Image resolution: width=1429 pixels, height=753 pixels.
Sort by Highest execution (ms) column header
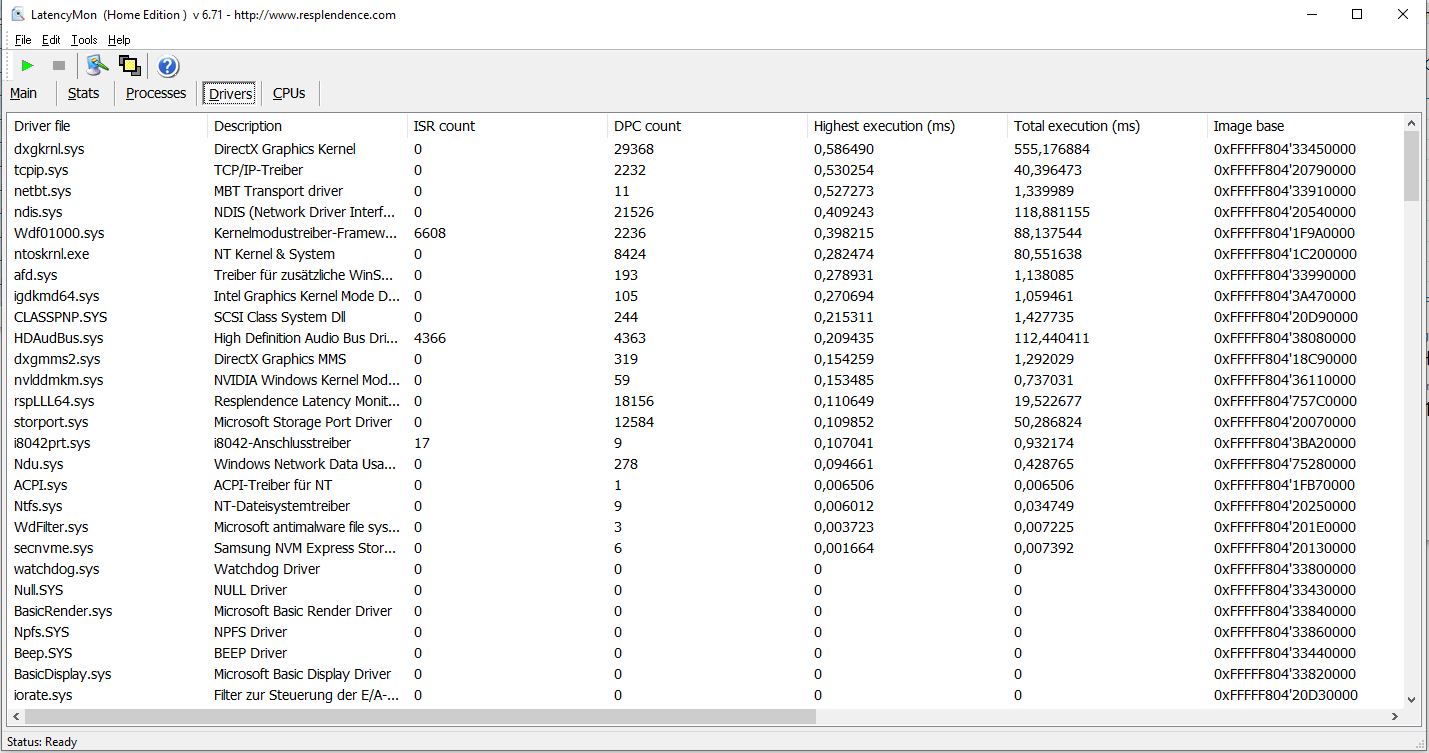pyautogui.click(x=908, y=126)
